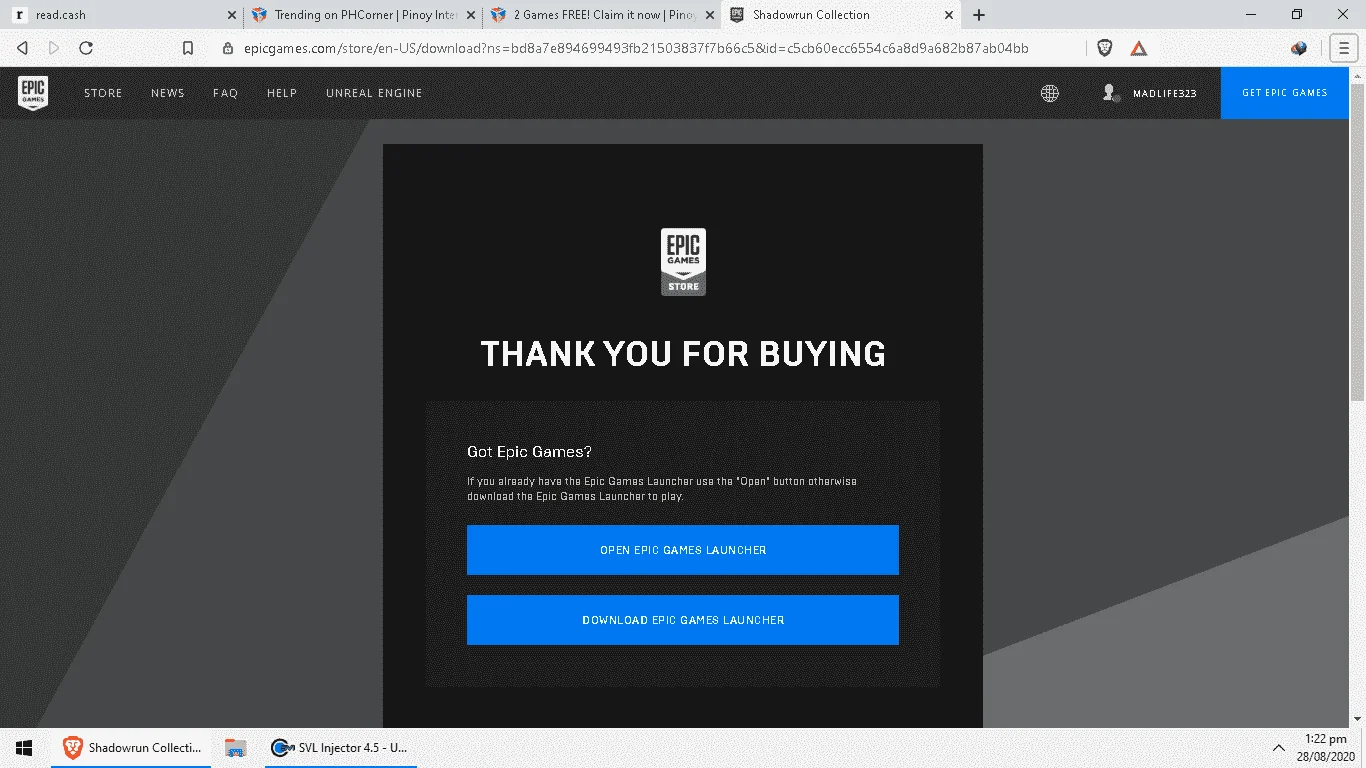Open the FAQ menu item
Image resolution: width=1366 pixels, height=768 pixels.
pos(226,93)
